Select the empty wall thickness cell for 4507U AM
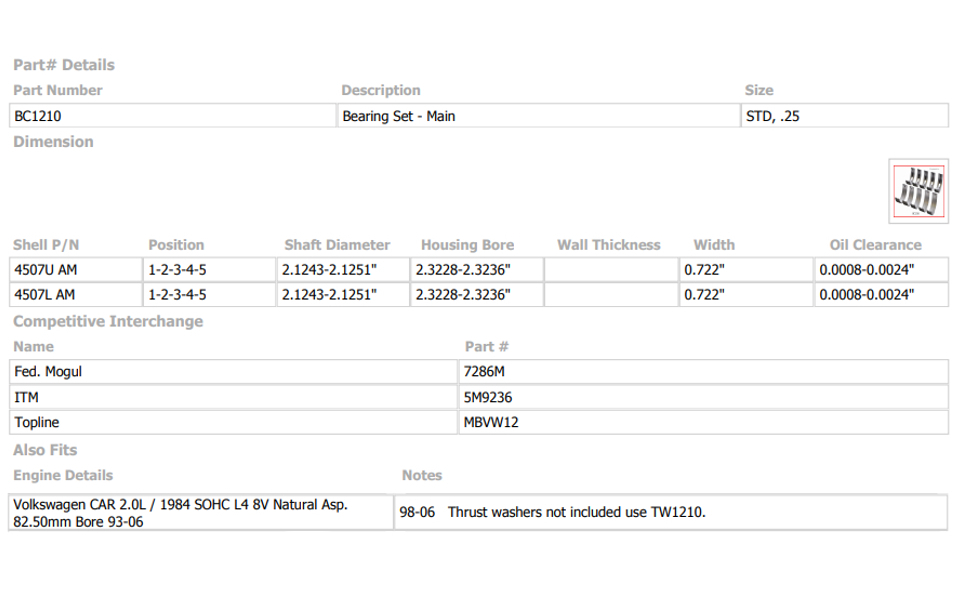 click(611, 270)
